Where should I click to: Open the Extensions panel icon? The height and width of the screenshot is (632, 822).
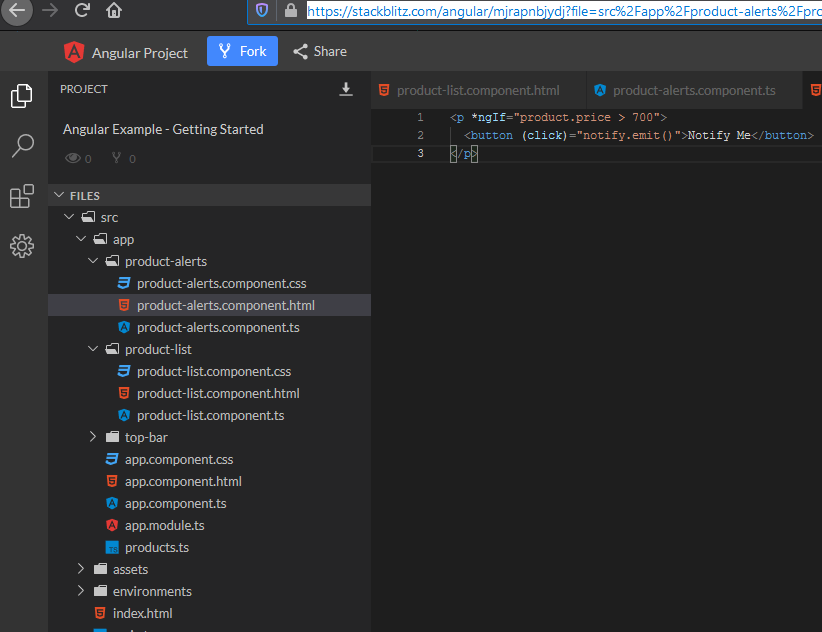(21, 196)
